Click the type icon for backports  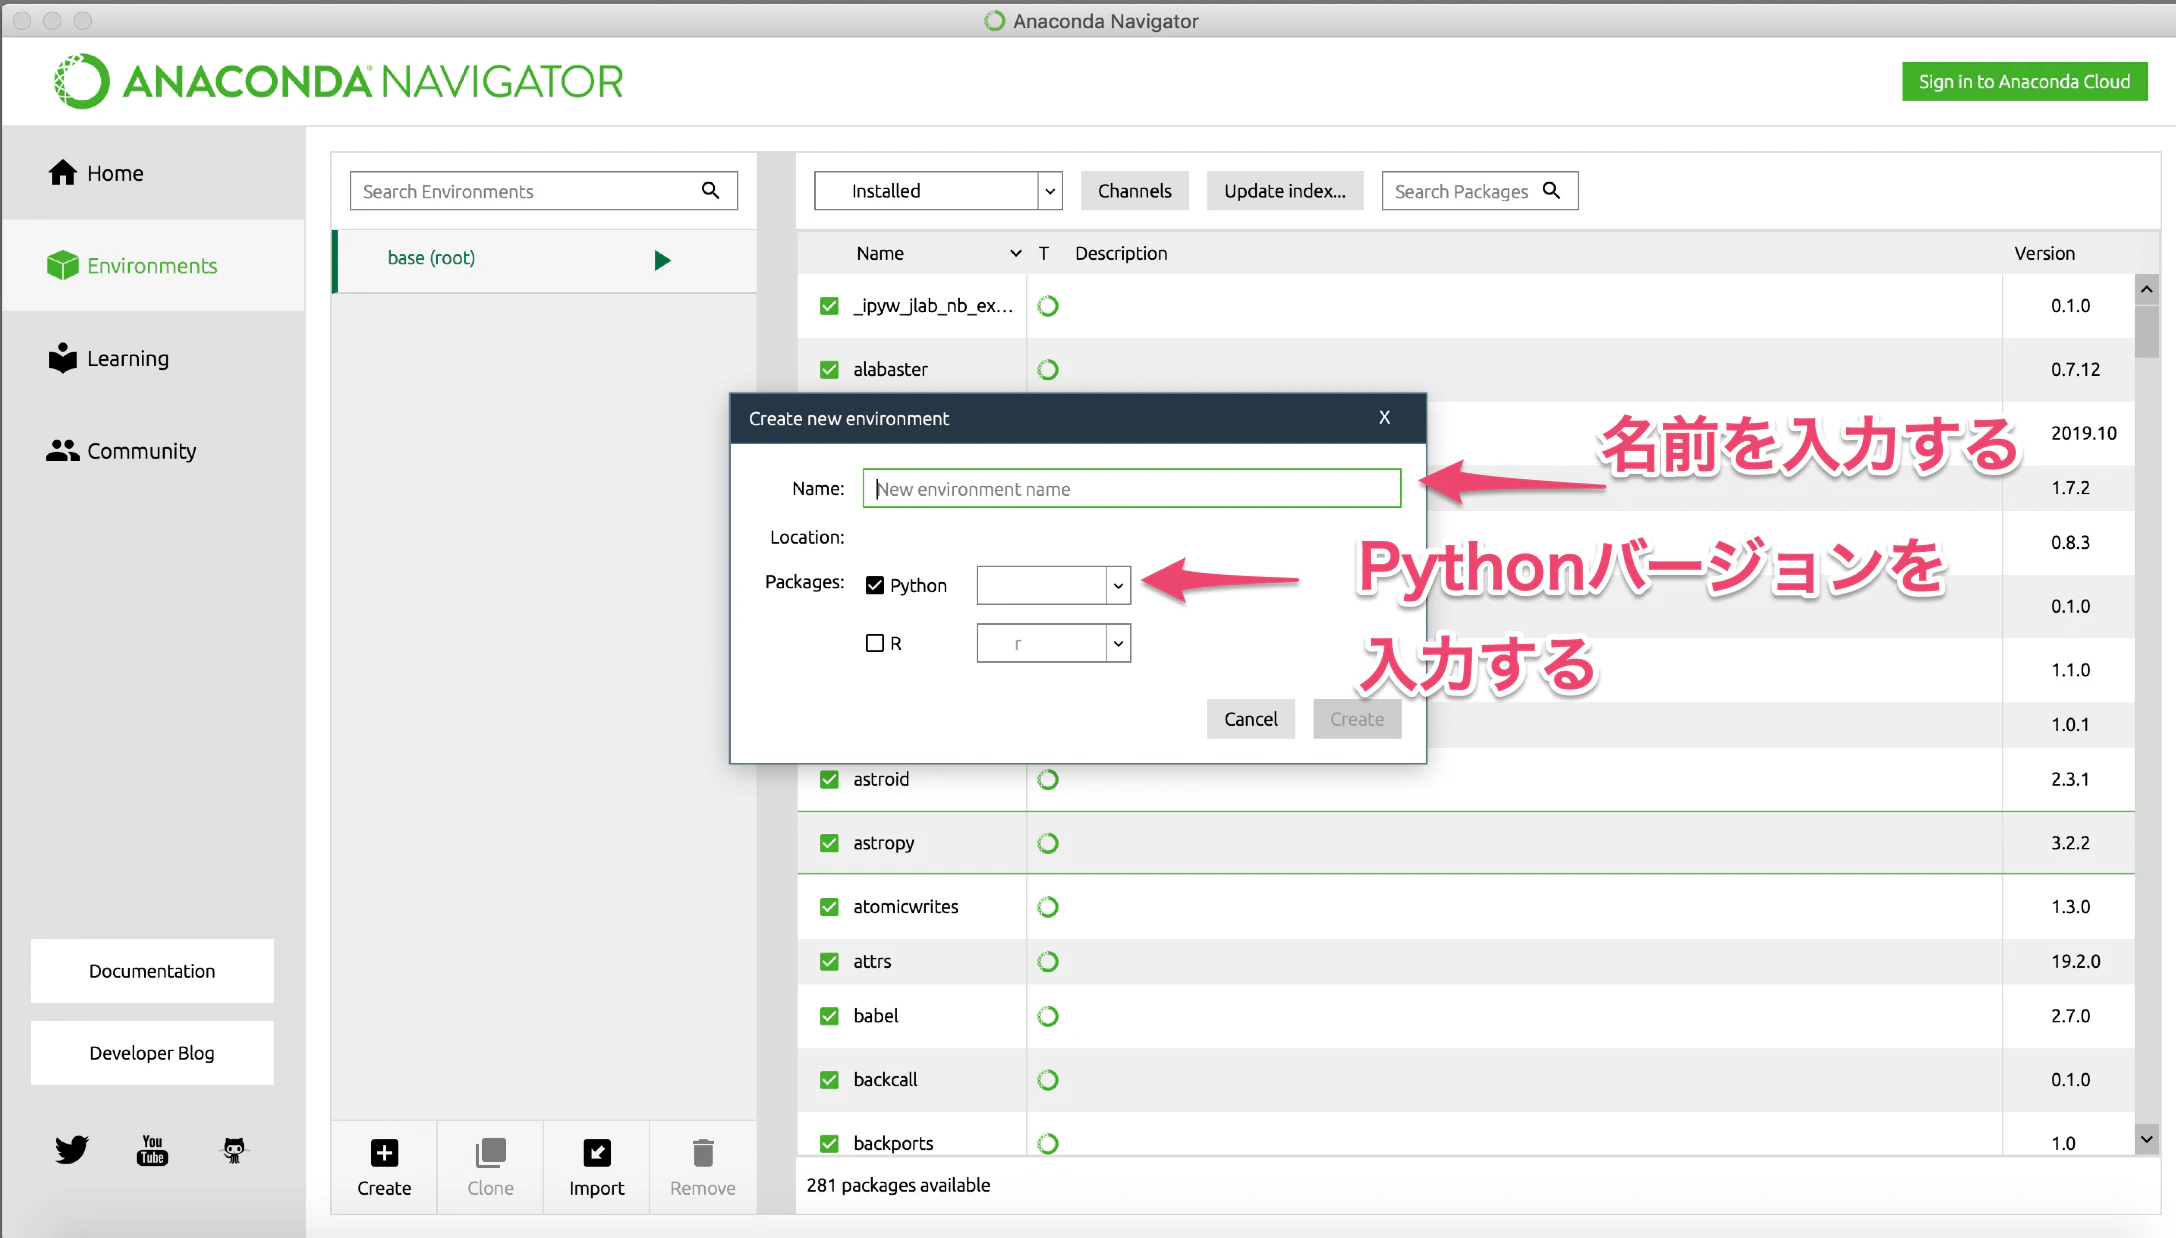coord(1048,1143)
